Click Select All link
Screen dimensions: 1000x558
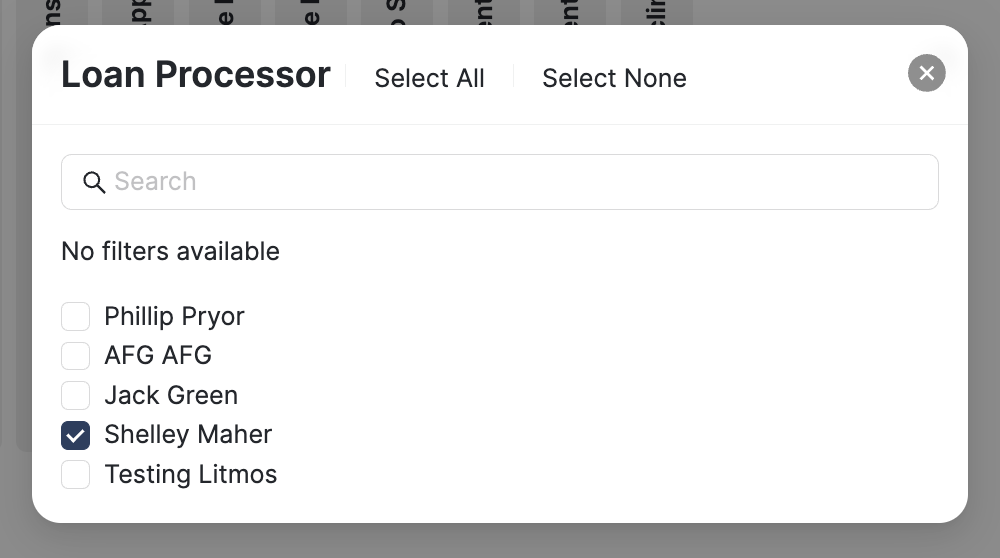point(429,78)
